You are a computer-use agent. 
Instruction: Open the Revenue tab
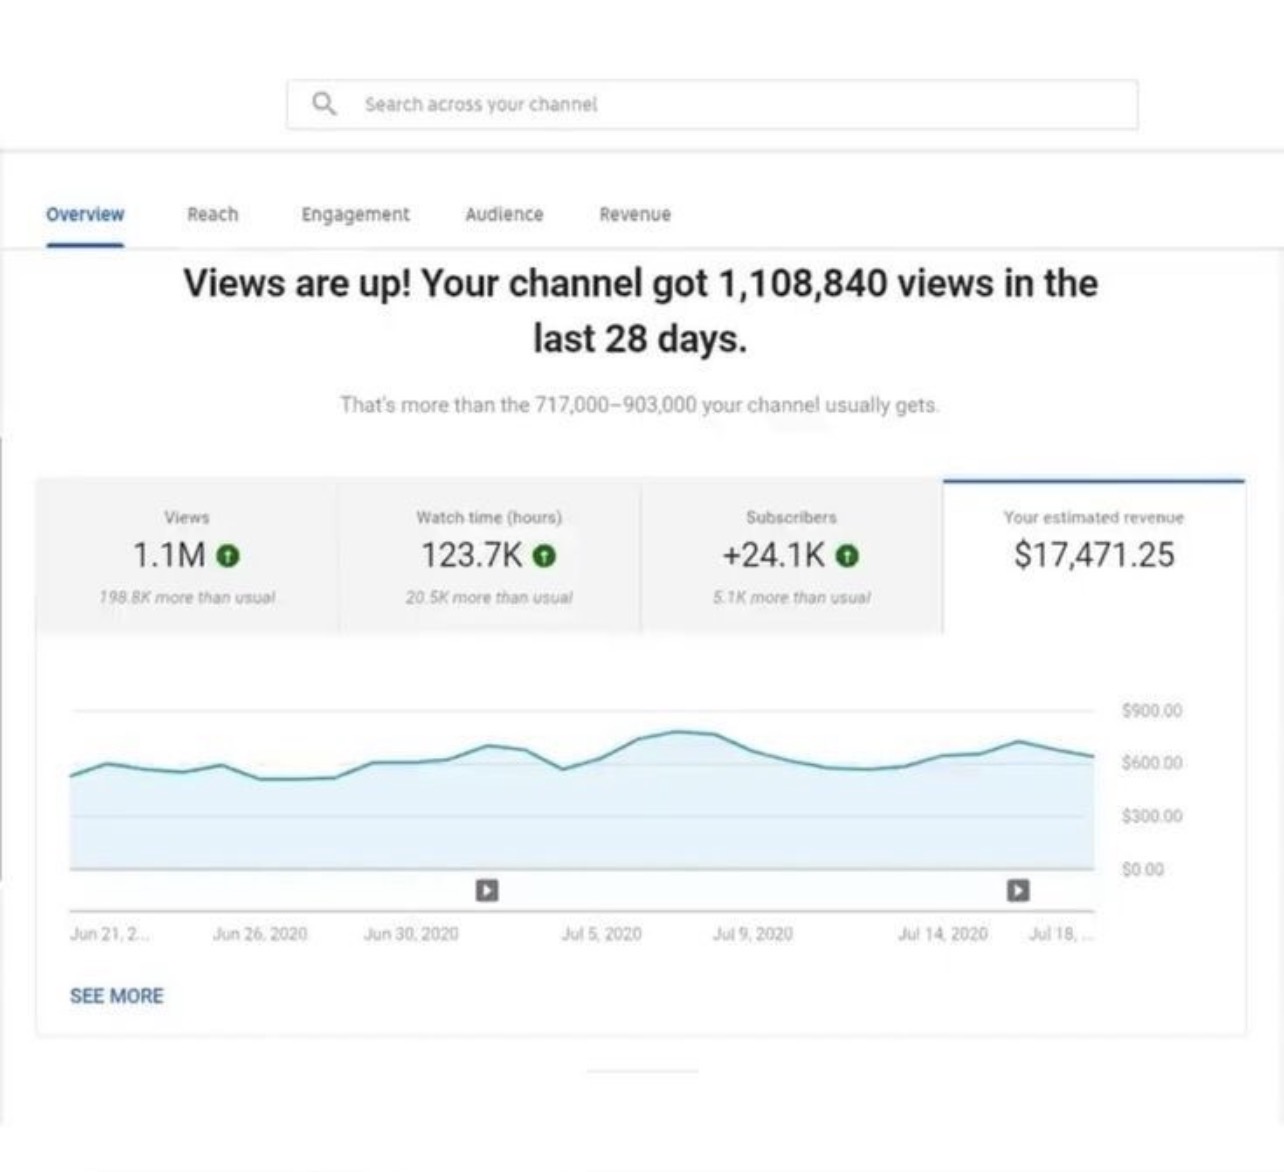coord(635,214)
